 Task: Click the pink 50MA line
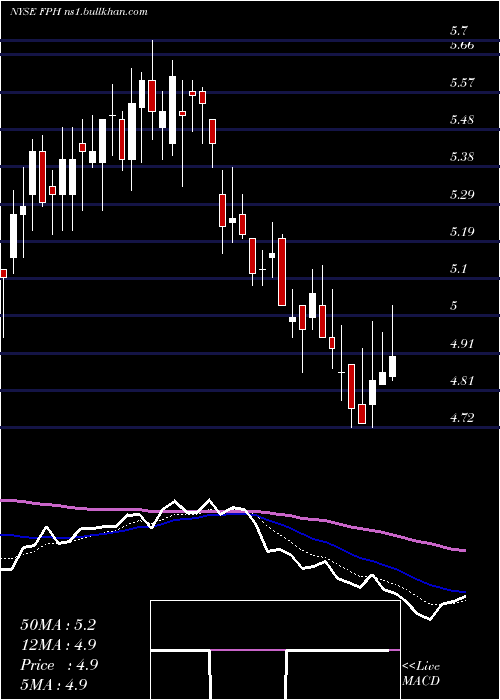click(x=232, y=512)
